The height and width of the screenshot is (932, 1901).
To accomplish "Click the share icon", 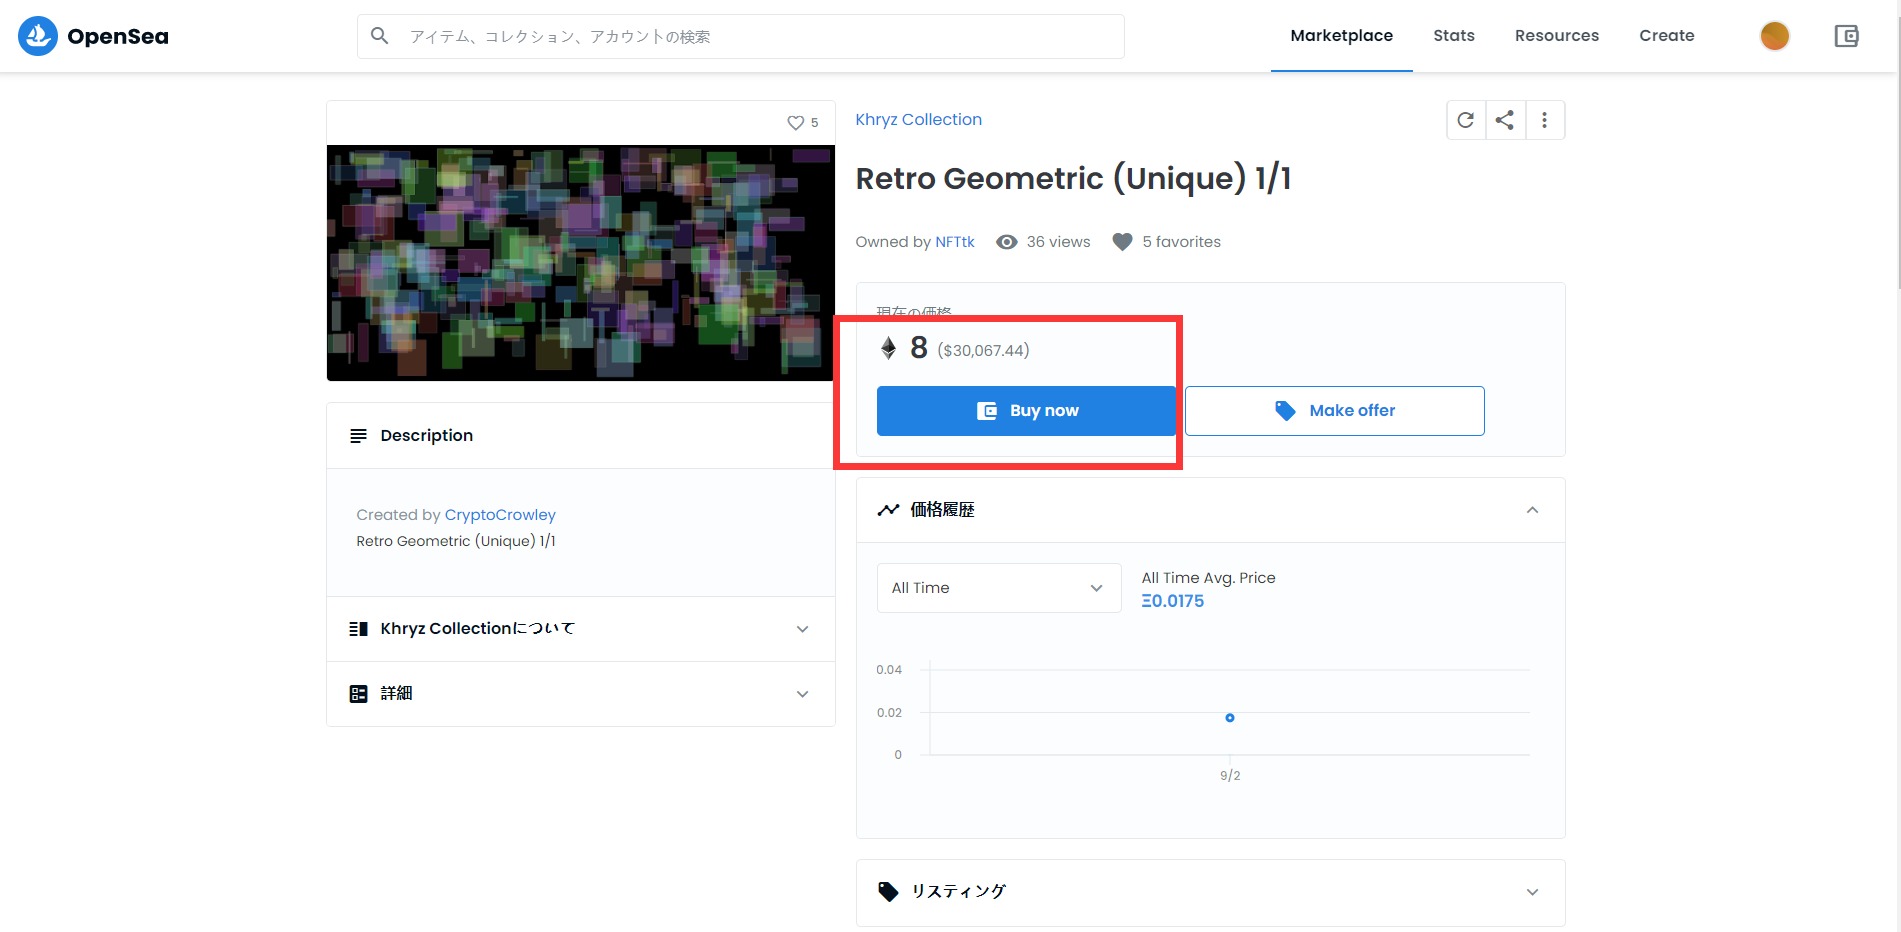I will click(1505, 120).
